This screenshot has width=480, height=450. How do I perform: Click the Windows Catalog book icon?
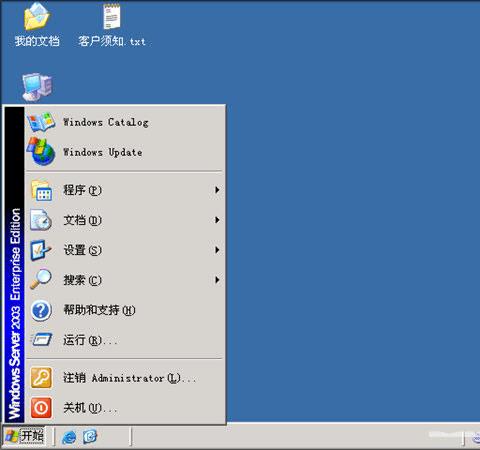tap(41, 122)
